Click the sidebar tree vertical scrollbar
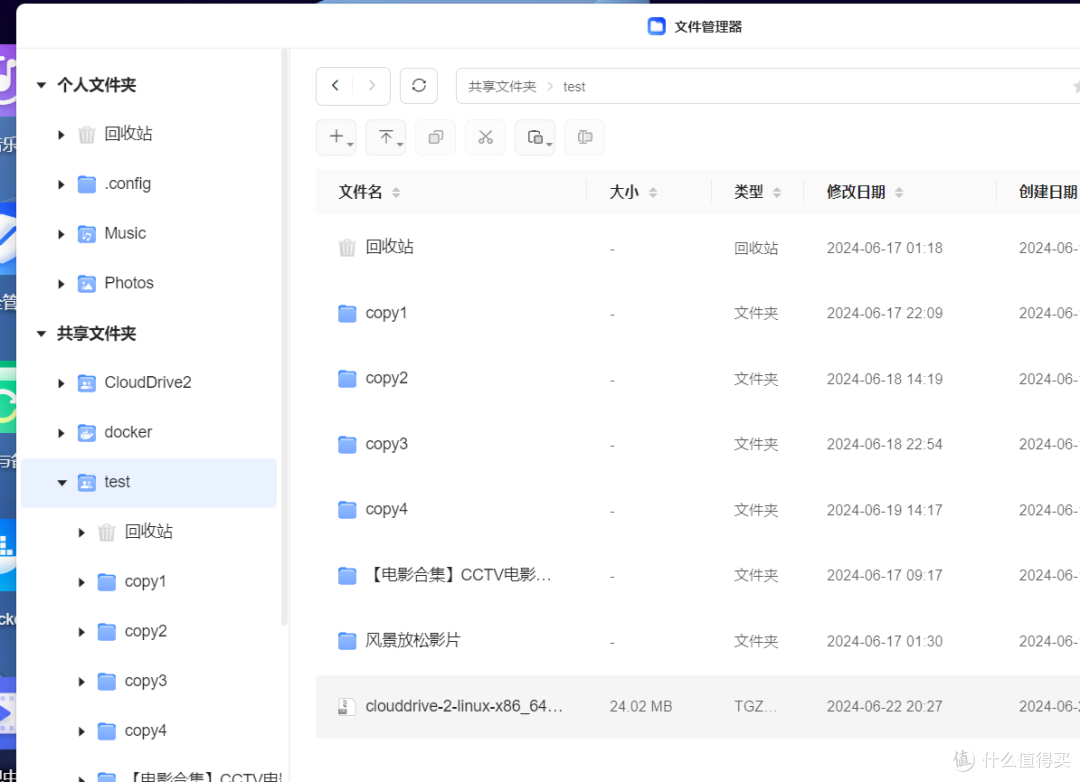1080x782 pixels. [284, 338]
